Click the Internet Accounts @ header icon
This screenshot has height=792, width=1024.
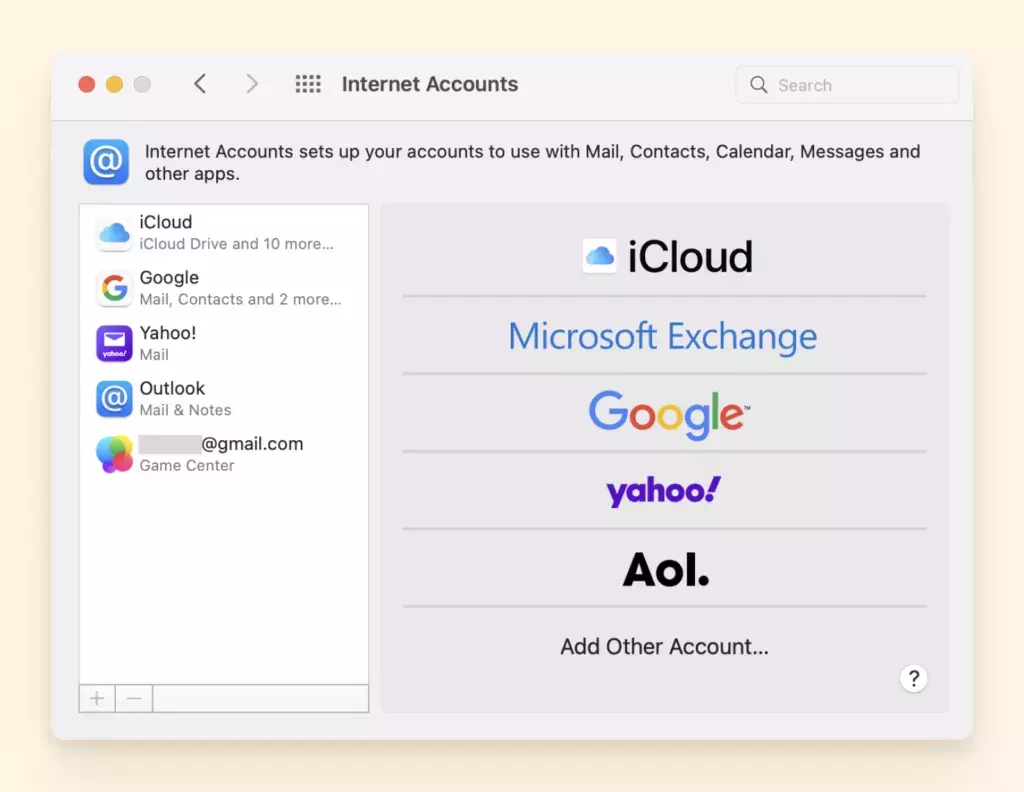point(106,162)
